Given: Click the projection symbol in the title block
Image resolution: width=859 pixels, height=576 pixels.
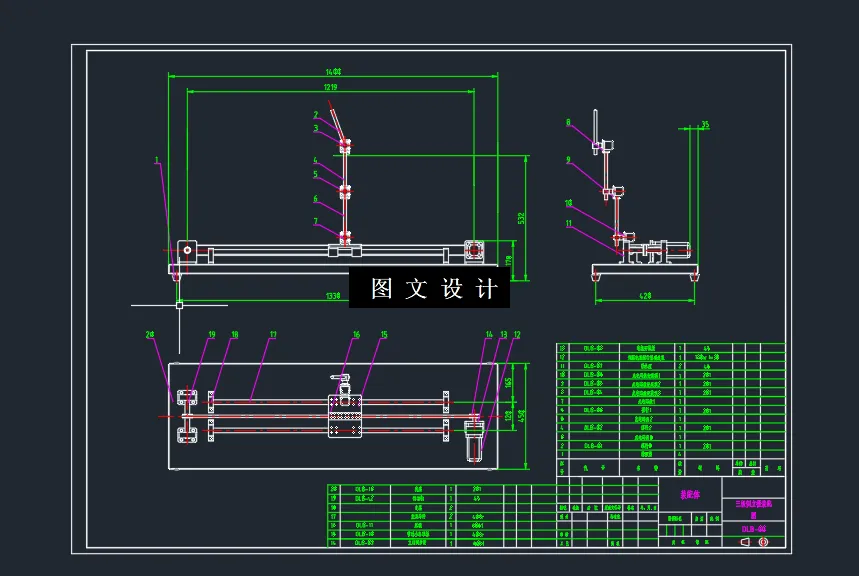Looking at the screenshot, I should click(754, 542).
